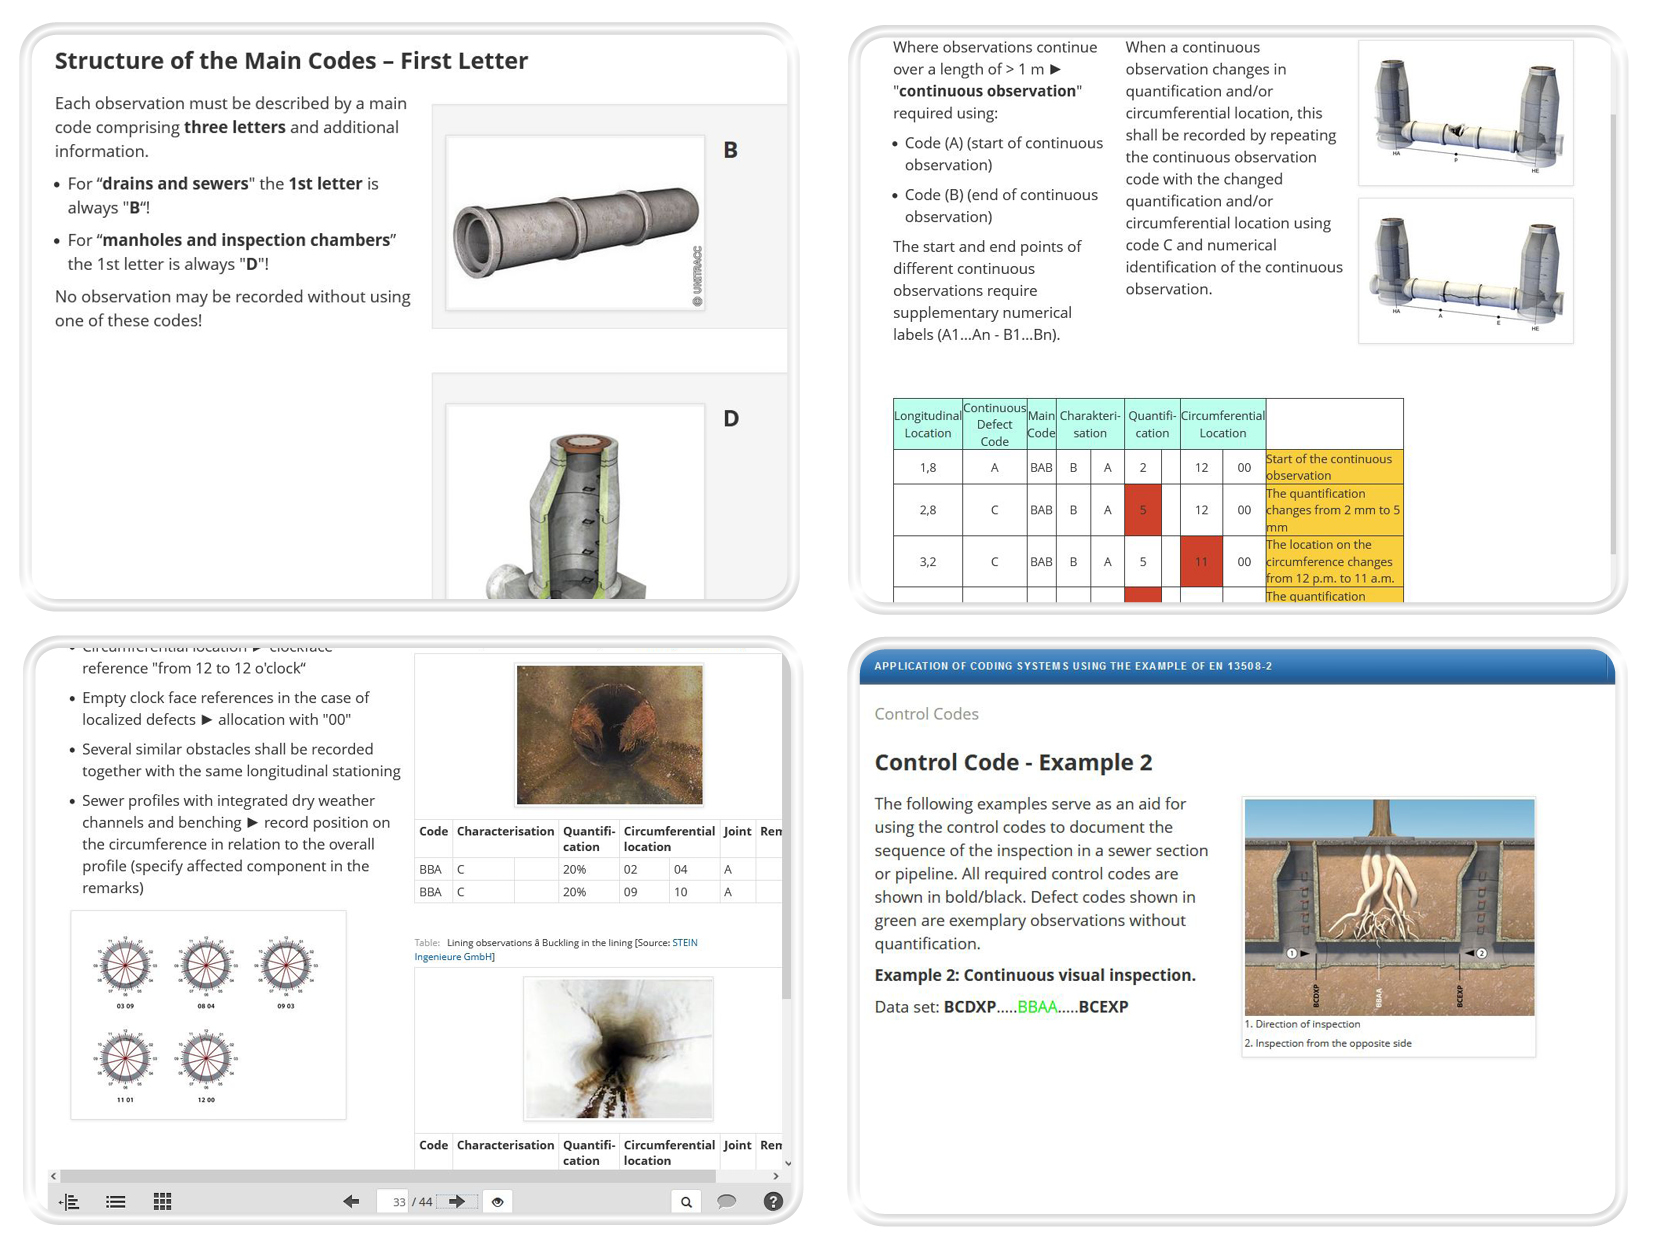Select the red quantification cell showing 5

point(1143,510)
